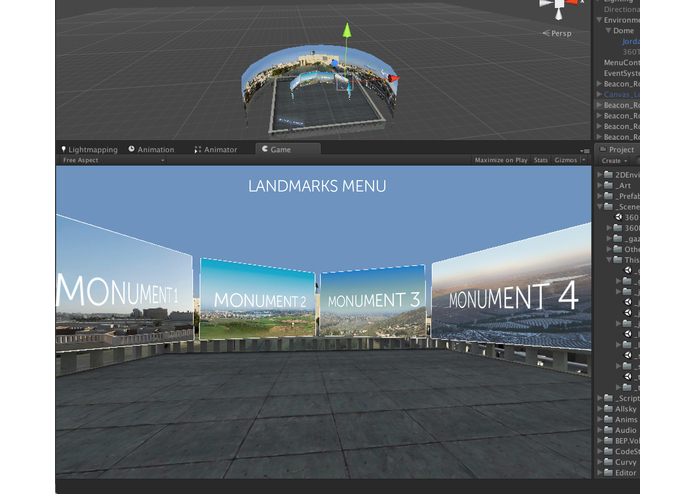Click the LANDMARKS MENU title text
The width and height of the screenshot is (695, 494).
point(317,186)
